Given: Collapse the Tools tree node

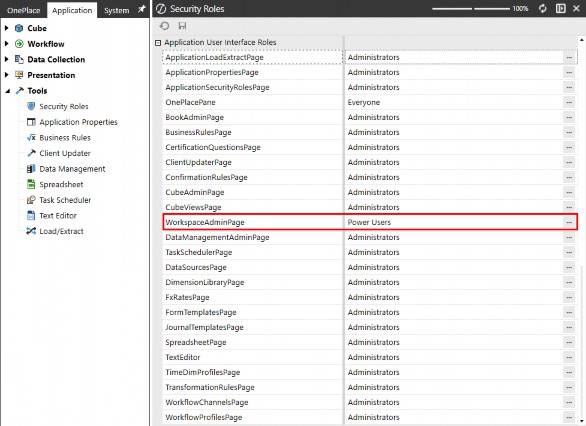Looking at the screenshot, I should [7, 91].
